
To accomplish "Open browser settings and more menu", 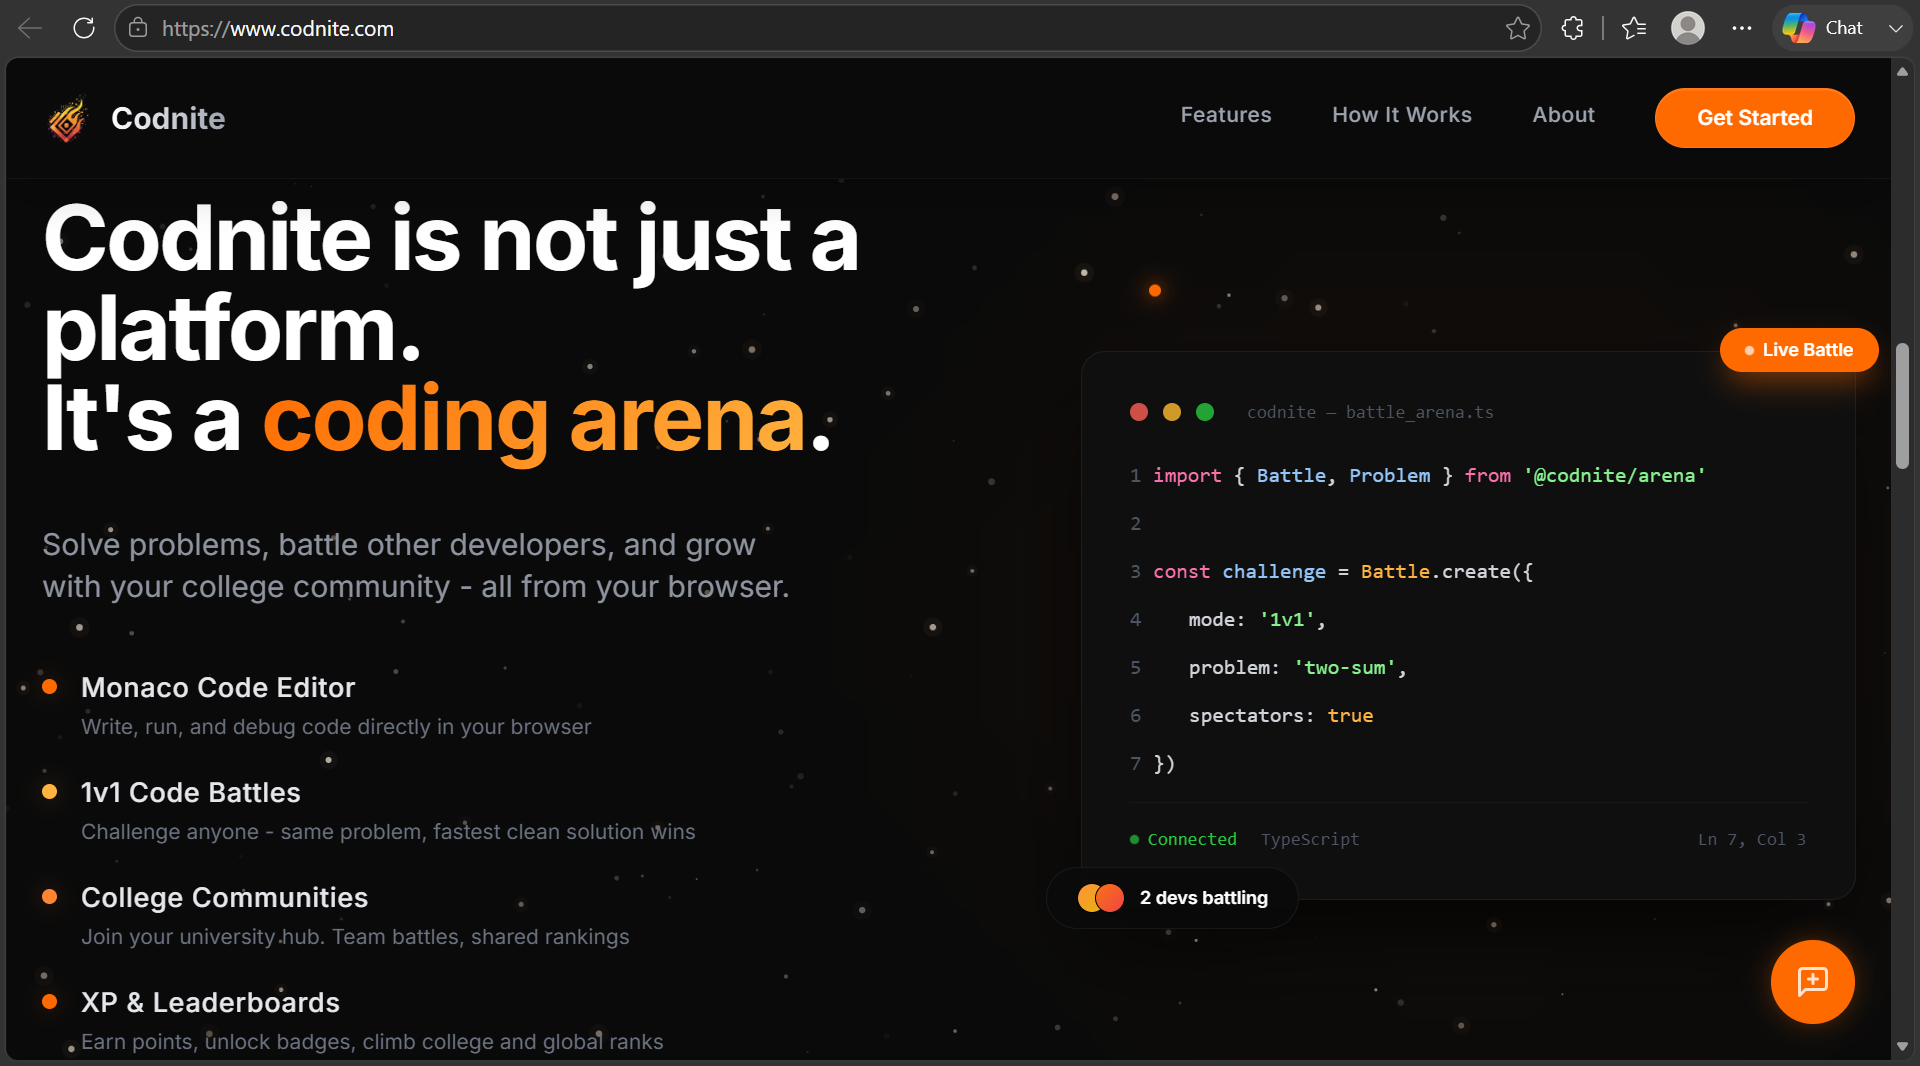I will 1742,28.
